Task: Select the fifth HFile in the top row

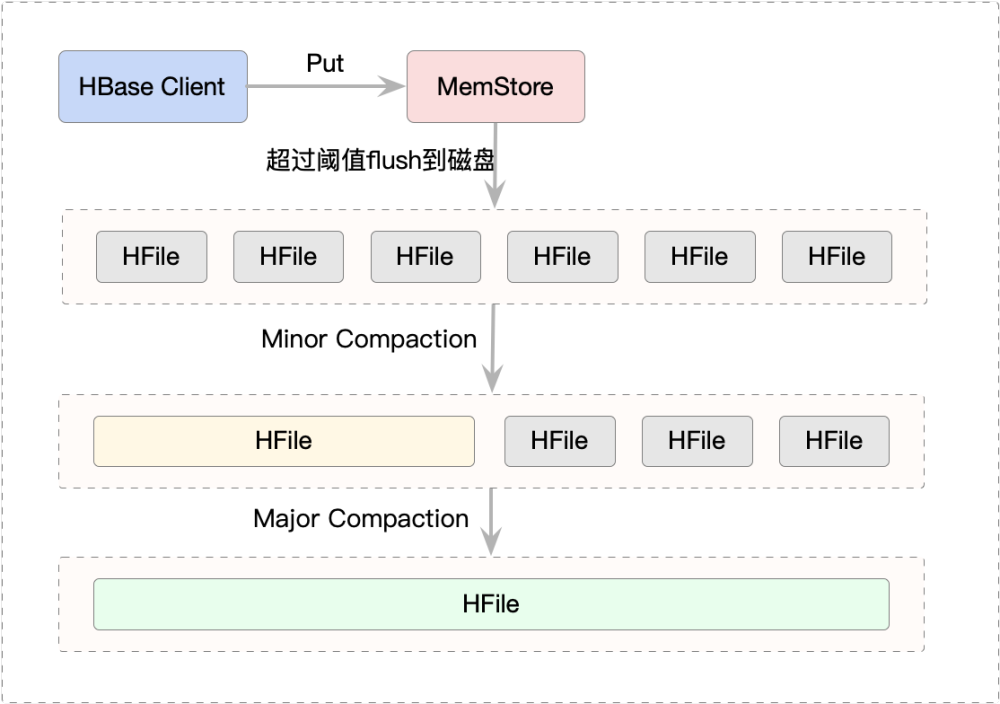Action: (x=699, y=257)
